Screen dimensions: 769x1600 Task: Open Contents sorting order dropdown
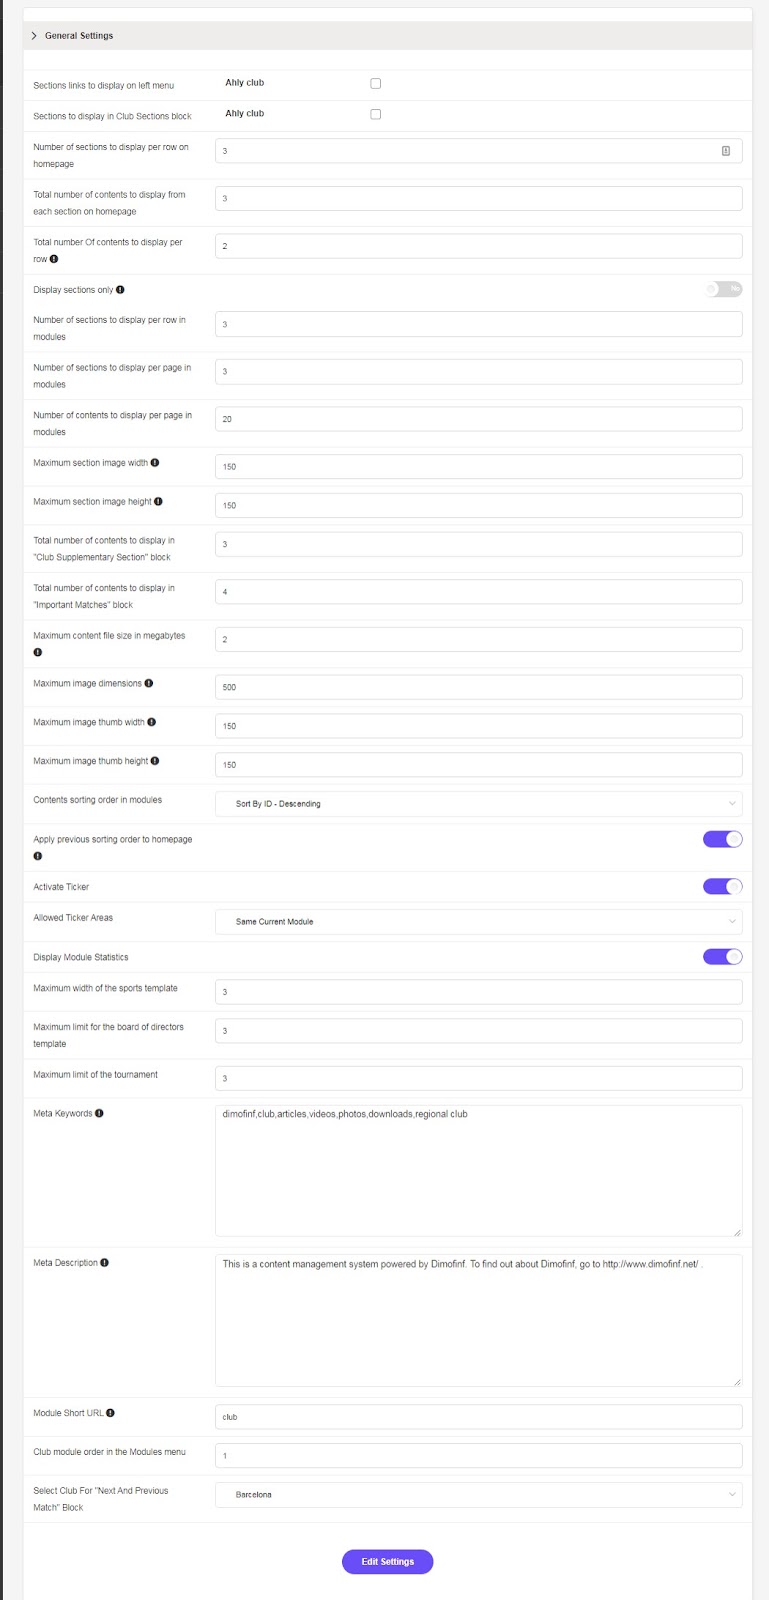[479, 804]
